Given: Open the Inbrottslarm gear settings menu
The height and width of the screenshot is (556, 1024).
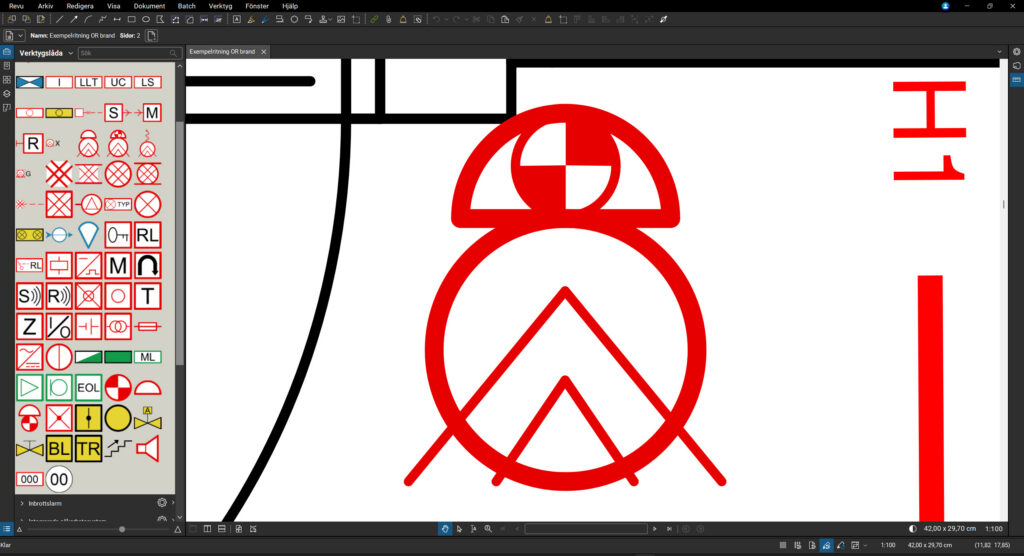Looking at the screenshot, I should coord(161,502).
